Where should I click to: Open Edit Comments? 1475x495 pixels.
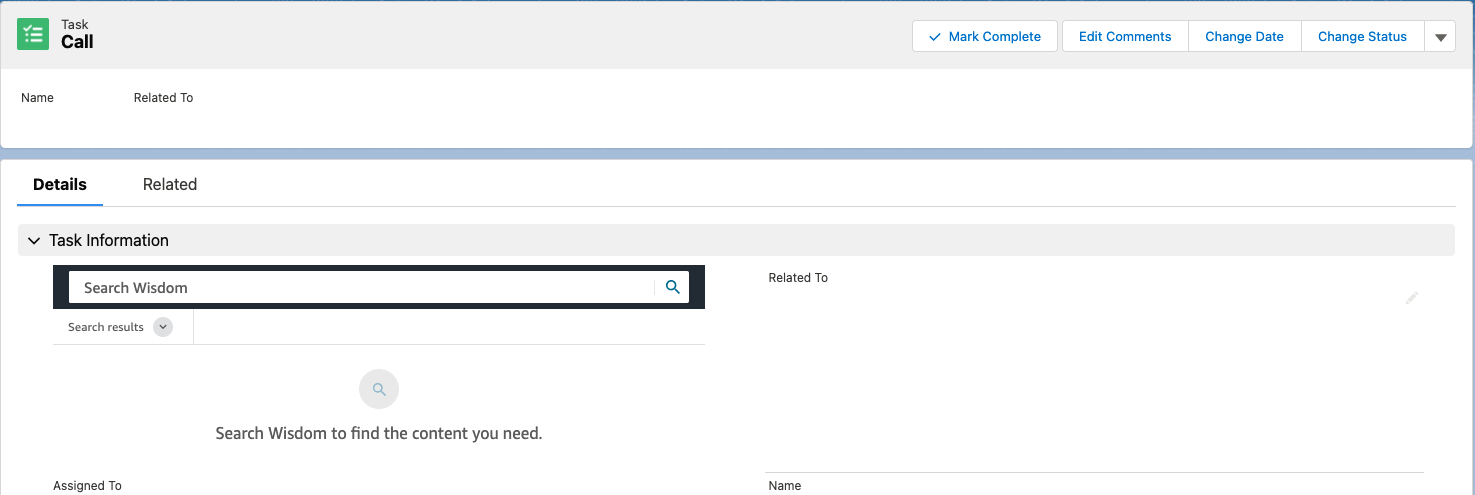point(1125,36)
